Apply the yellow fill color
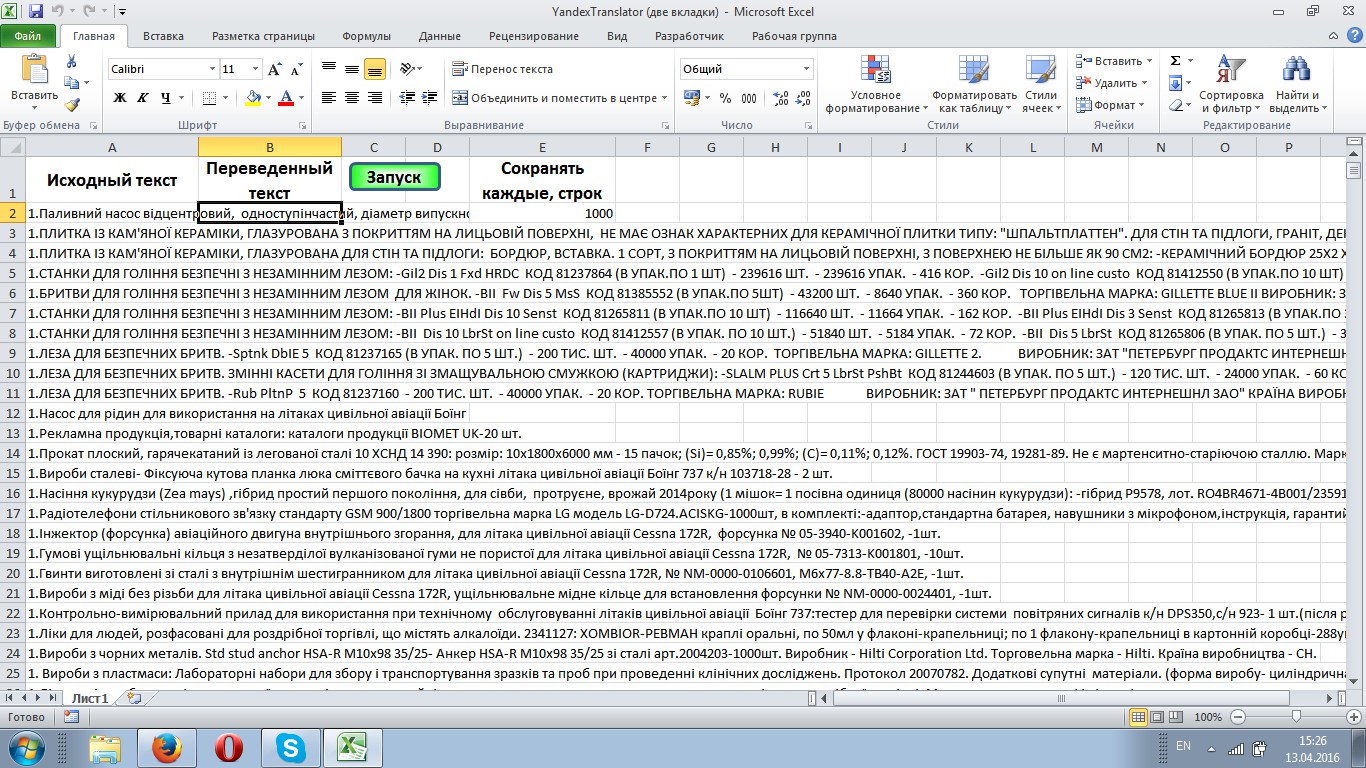Image resolution: width=1366 pixels, height=768 pixels. coord(252,98)
